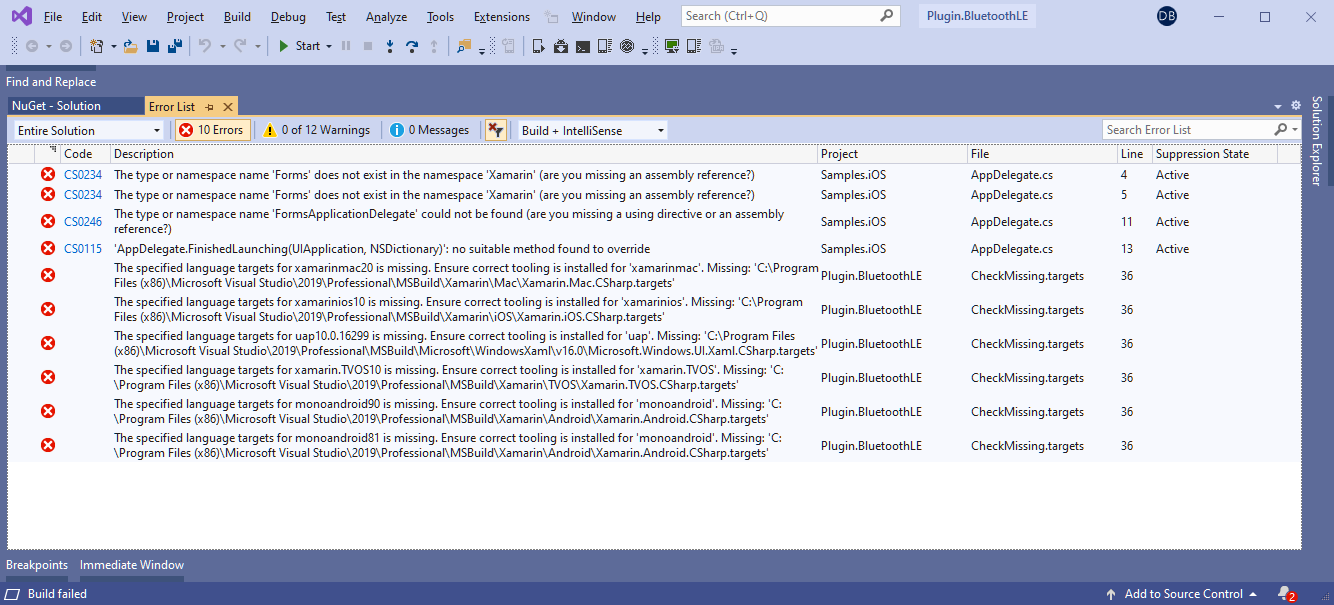1334x605 pixels.
Task: Close the Error List tab
Action: pos(228,106)
